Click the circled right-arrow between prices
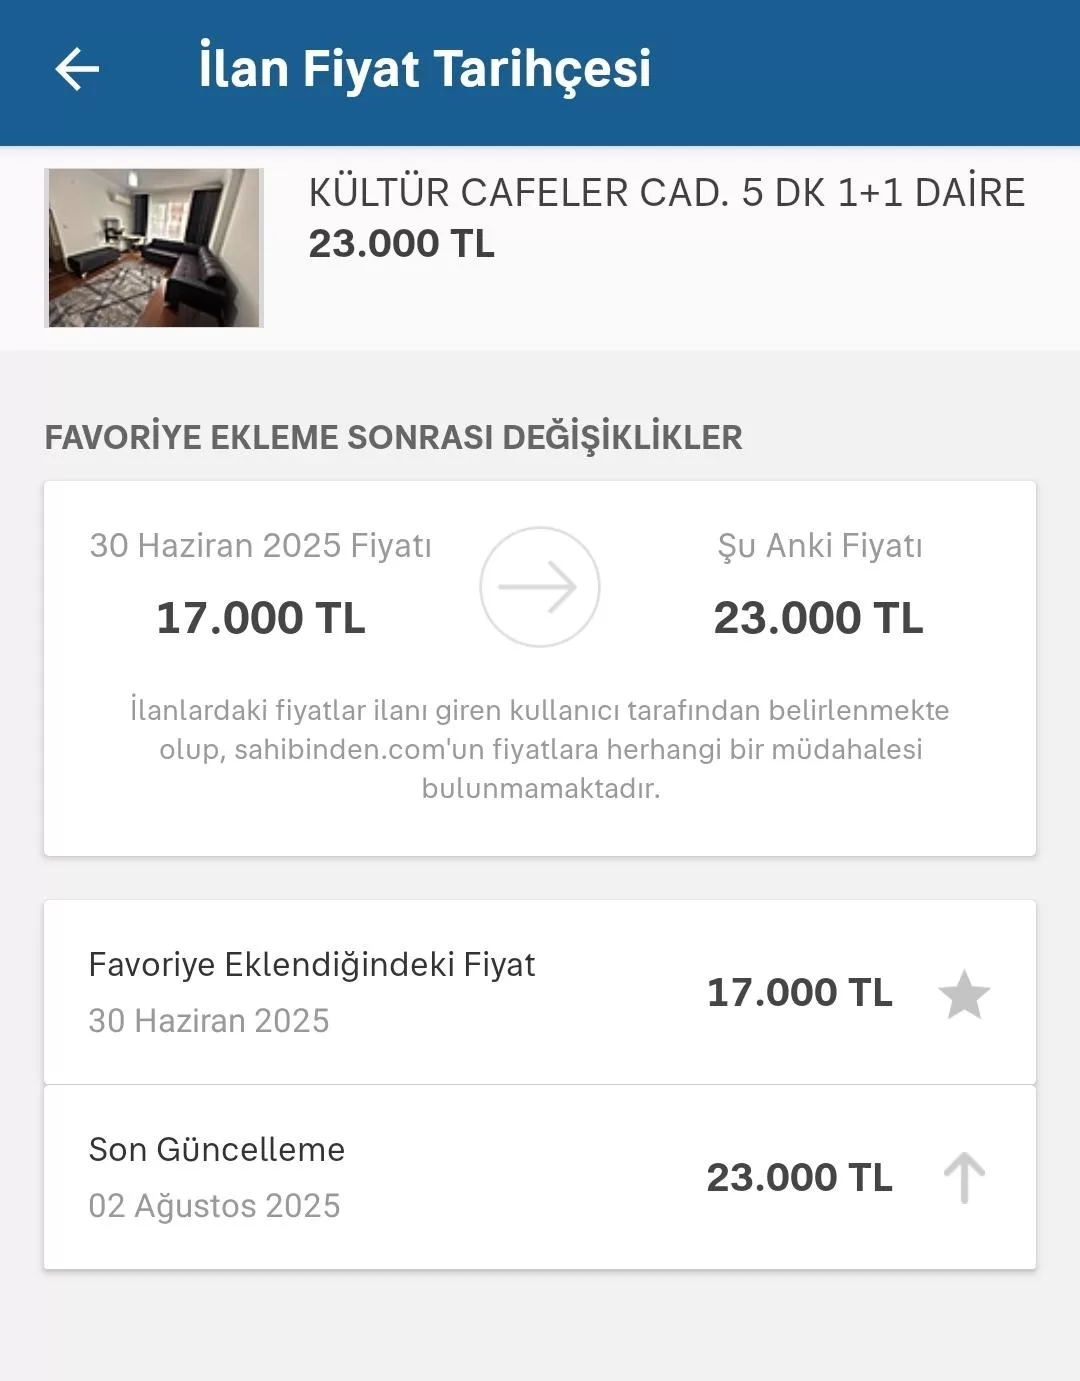The image size is (1080, 1381). point(540,586)
